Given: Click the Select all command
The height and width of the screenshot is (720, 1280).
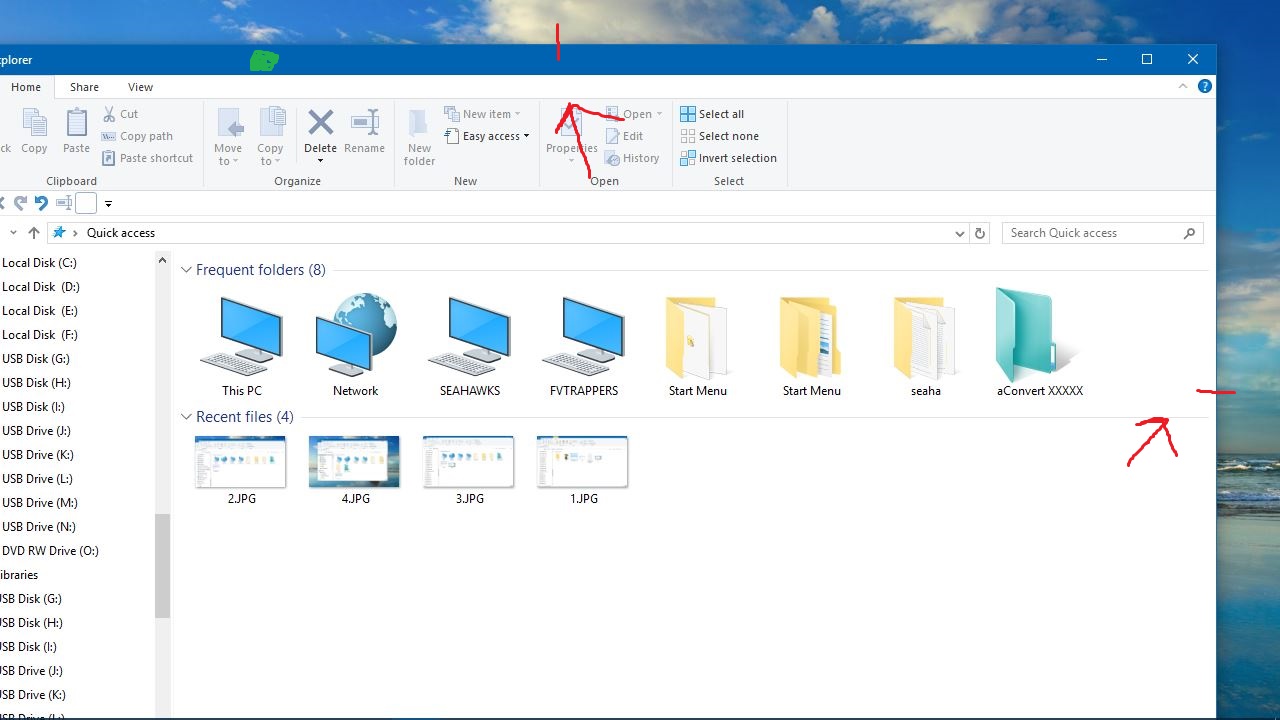Looking at the screenshot, I should [x=712, y=114].
